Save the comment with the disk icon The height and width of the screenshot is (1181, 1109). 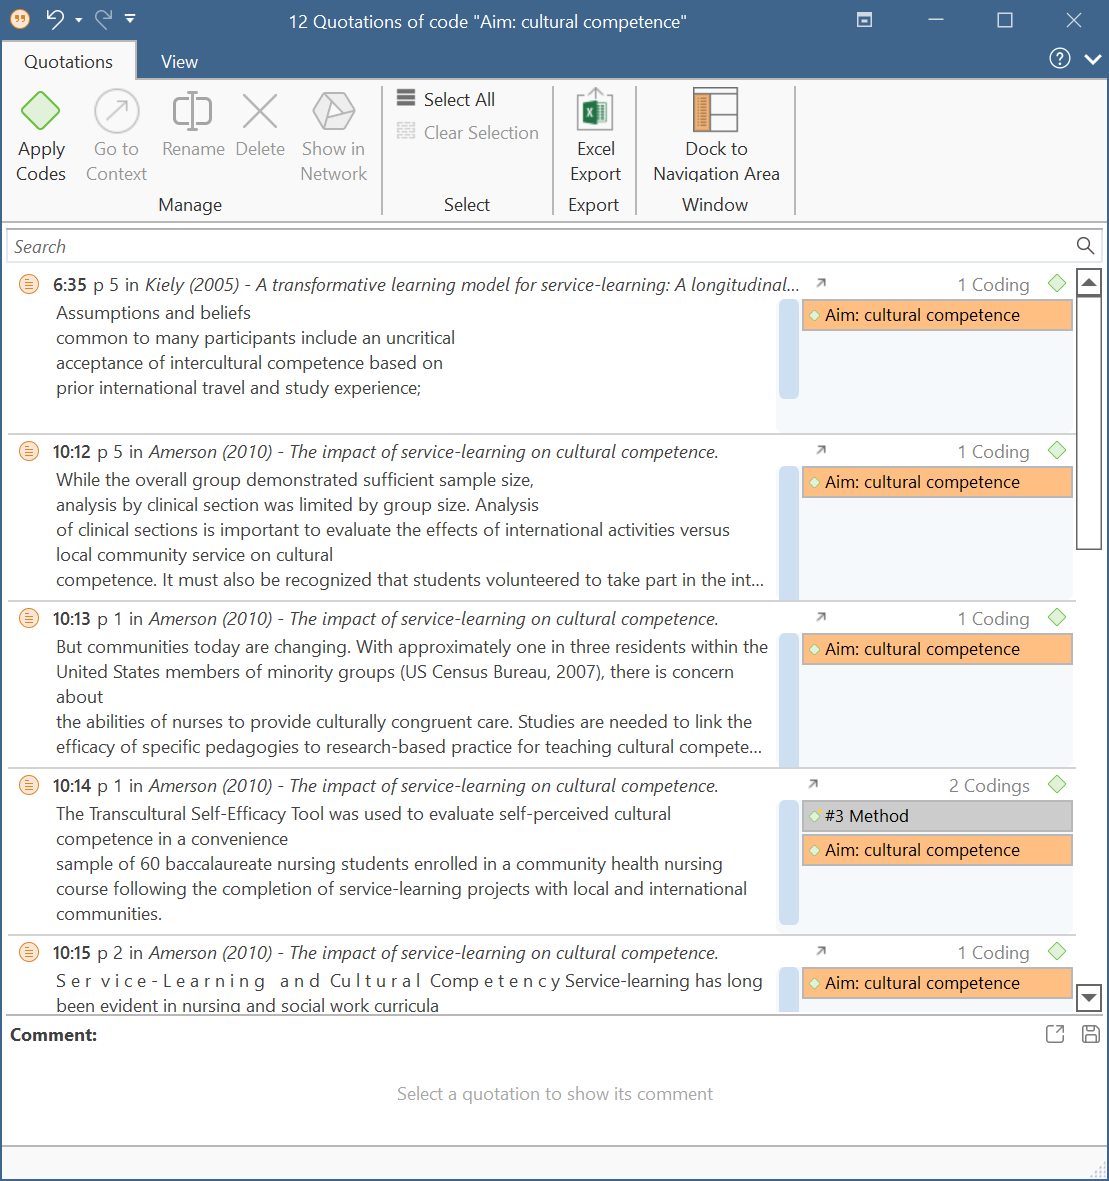1091,1034
